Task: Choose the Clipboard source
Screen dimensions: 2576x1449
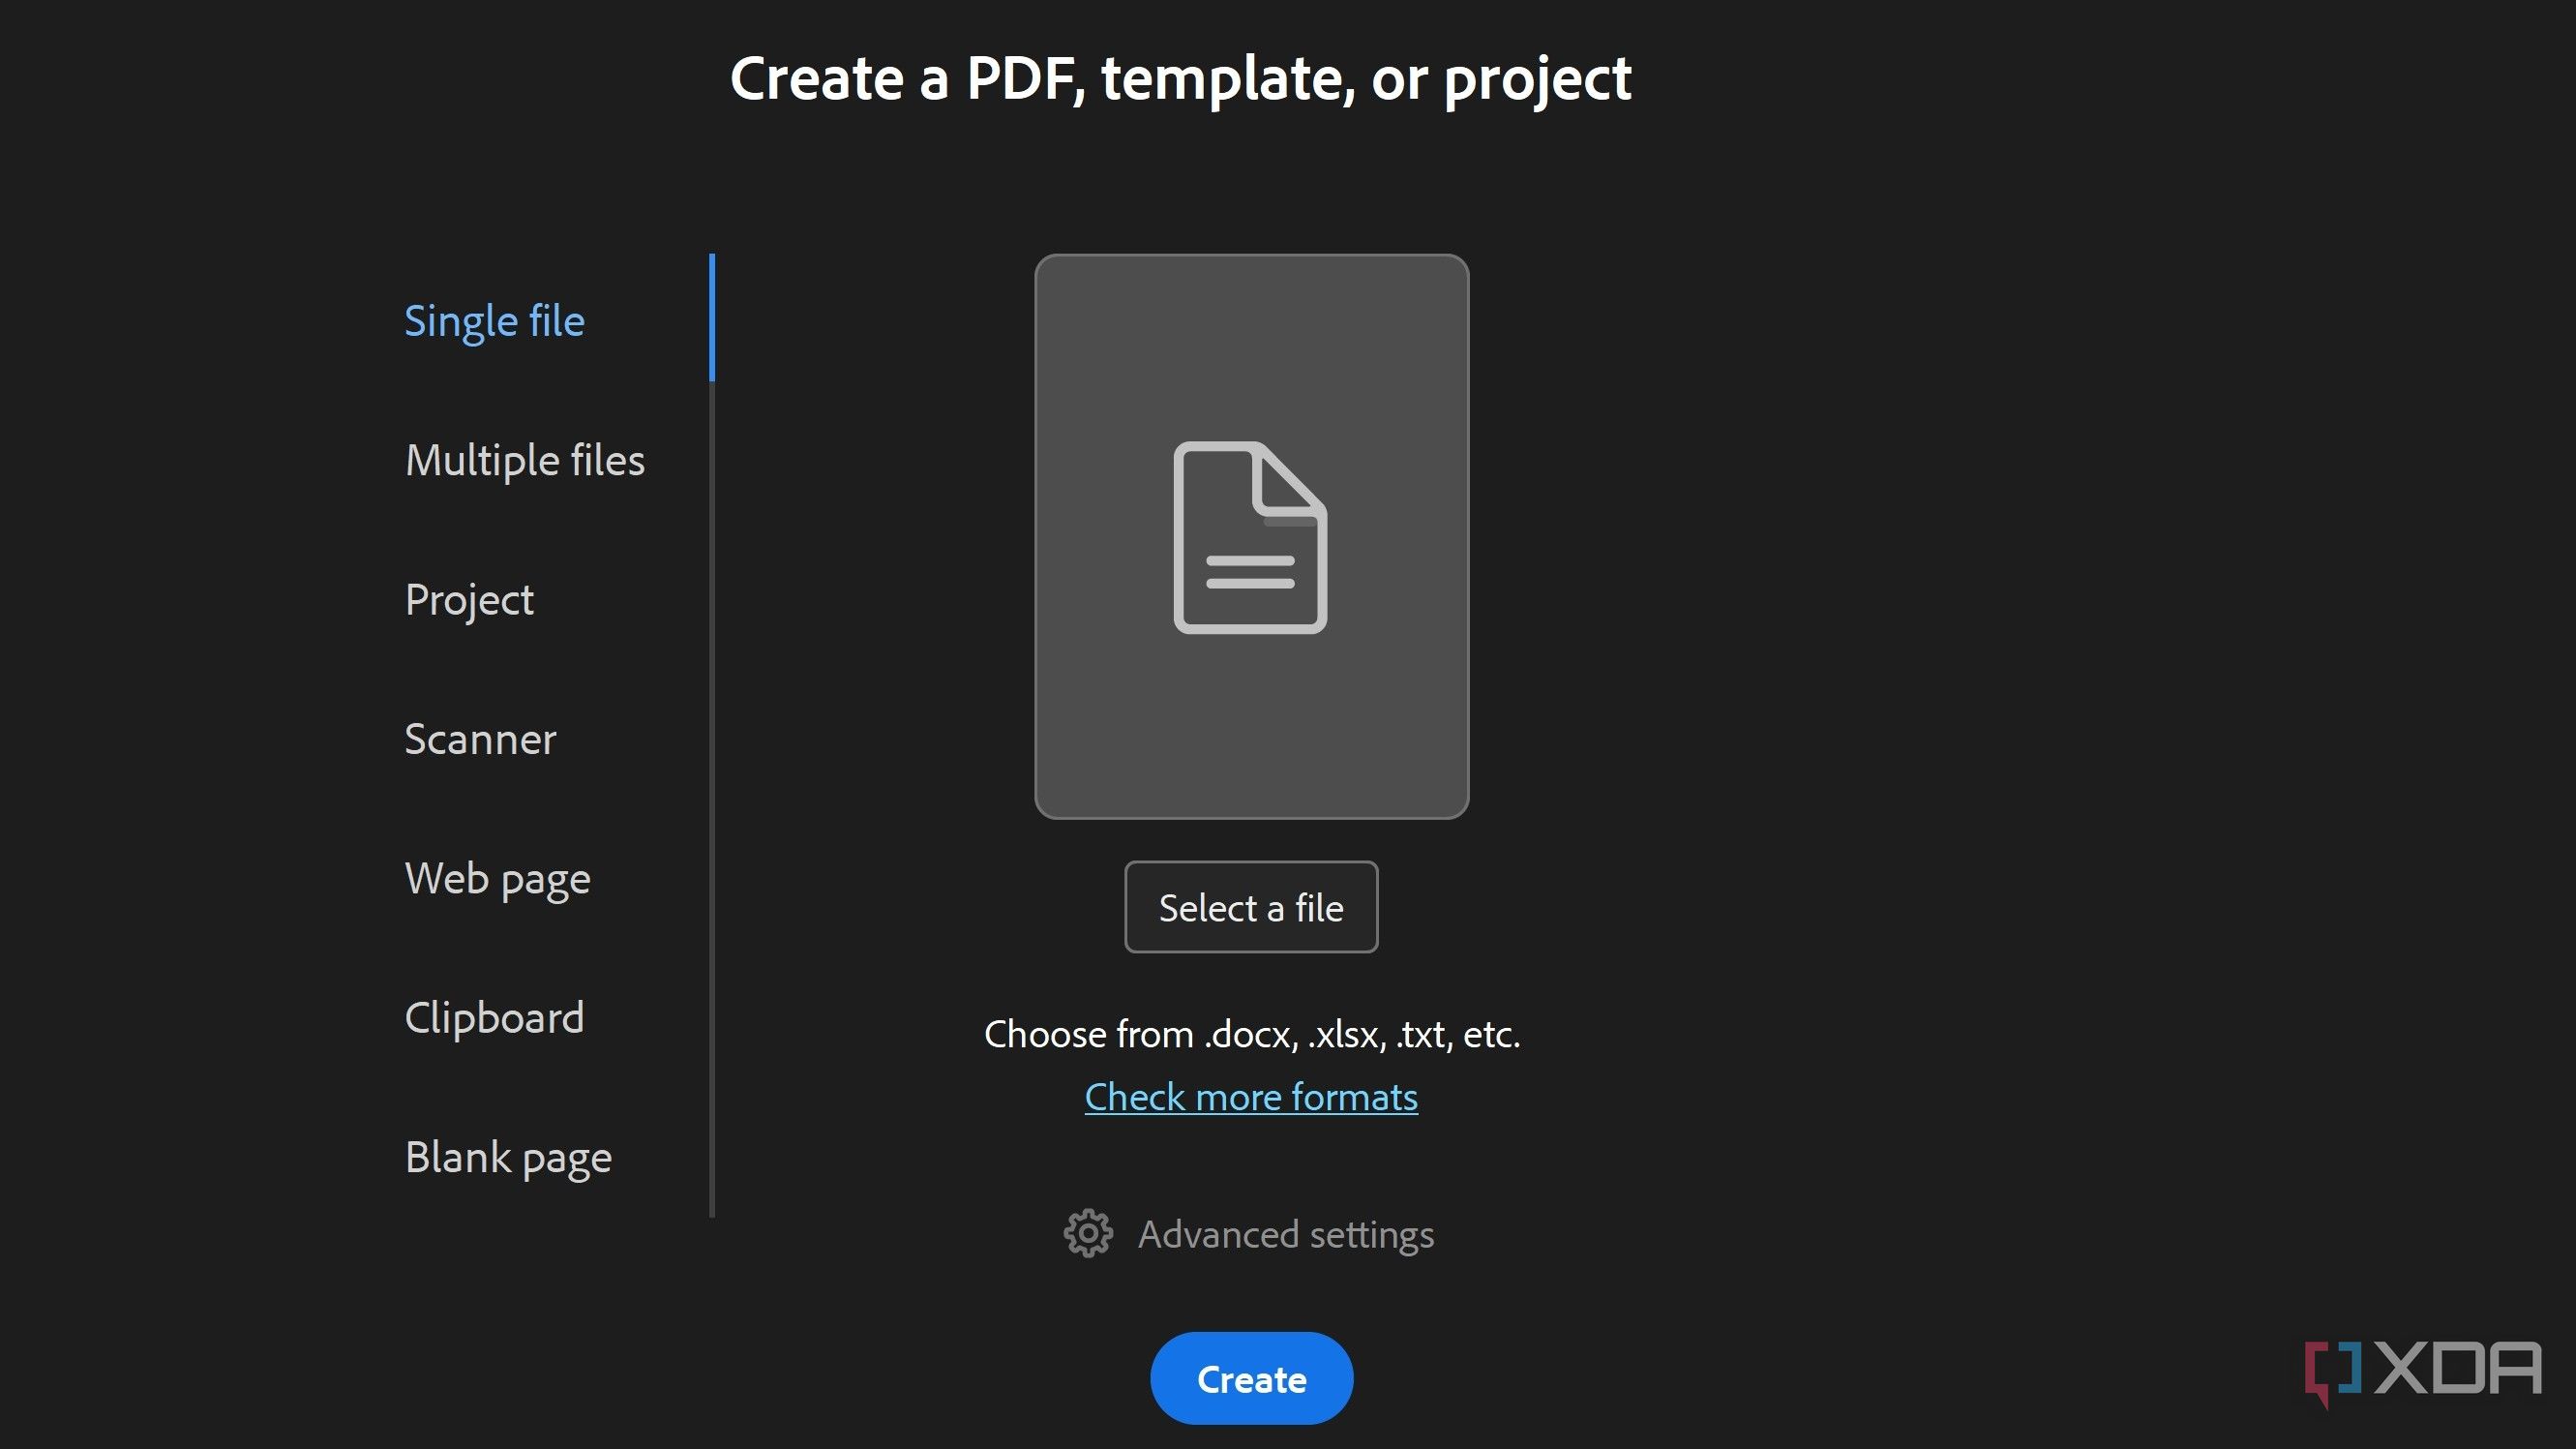Action: pyautogui.click(x=494, y=1019)
